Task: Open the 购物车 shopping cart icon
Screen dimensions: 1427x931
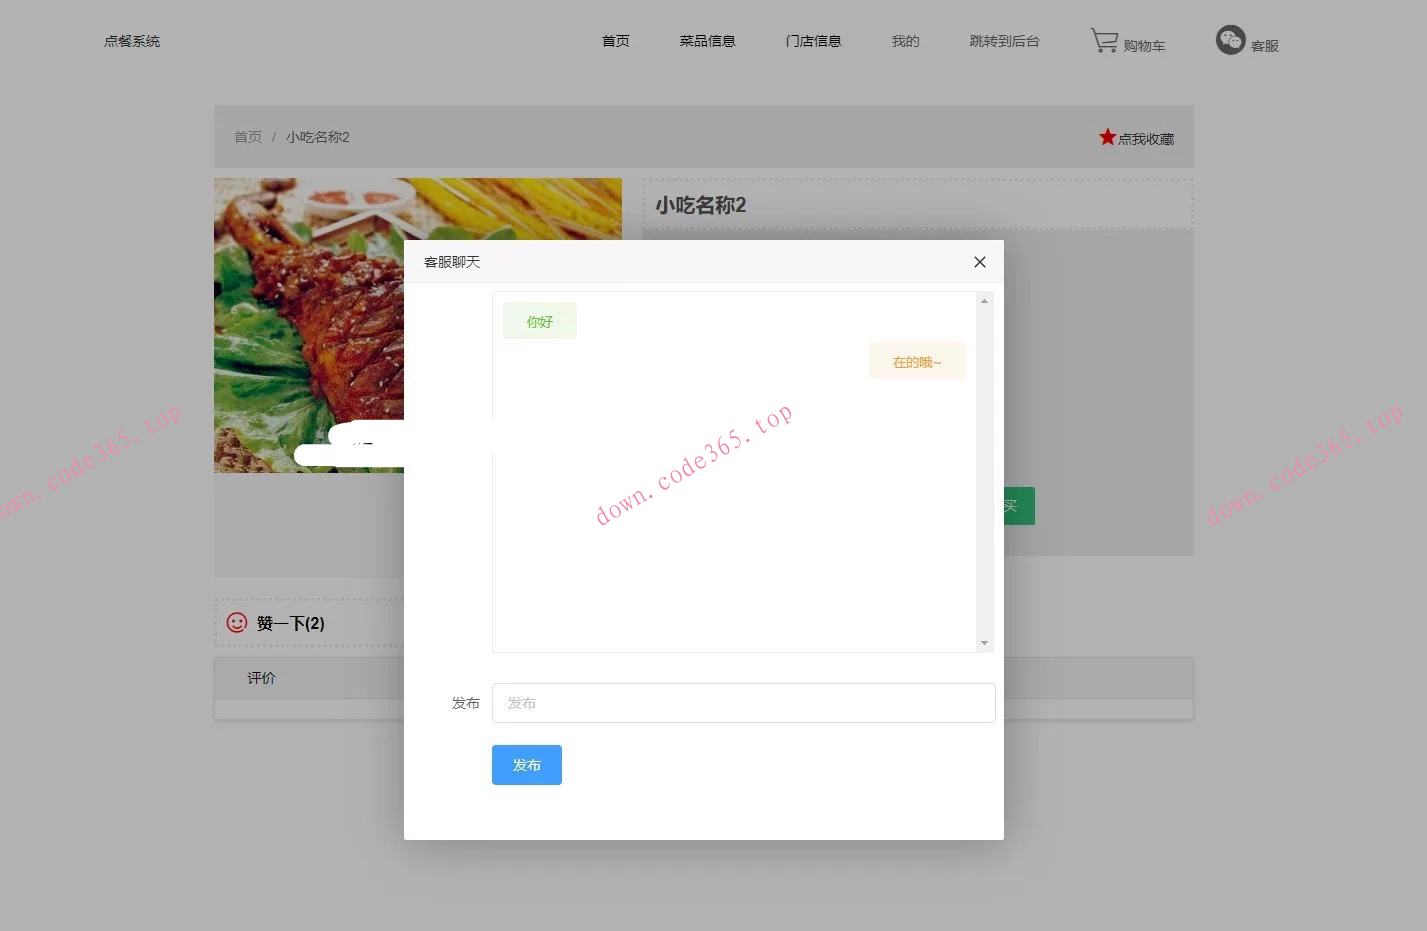Action: pos(1128,42)
